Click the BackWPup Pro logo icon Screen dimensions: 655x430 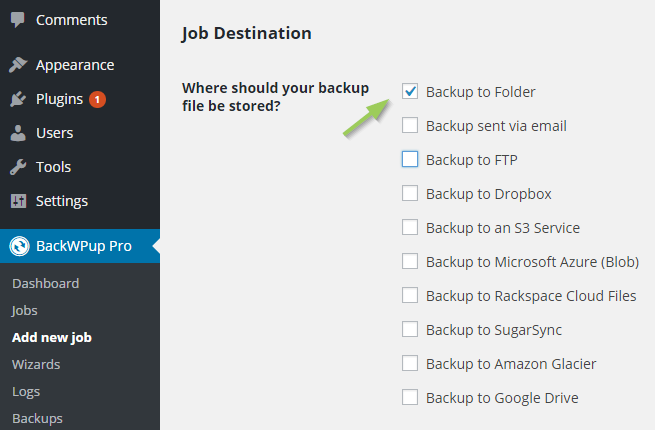tap(20, 246)
